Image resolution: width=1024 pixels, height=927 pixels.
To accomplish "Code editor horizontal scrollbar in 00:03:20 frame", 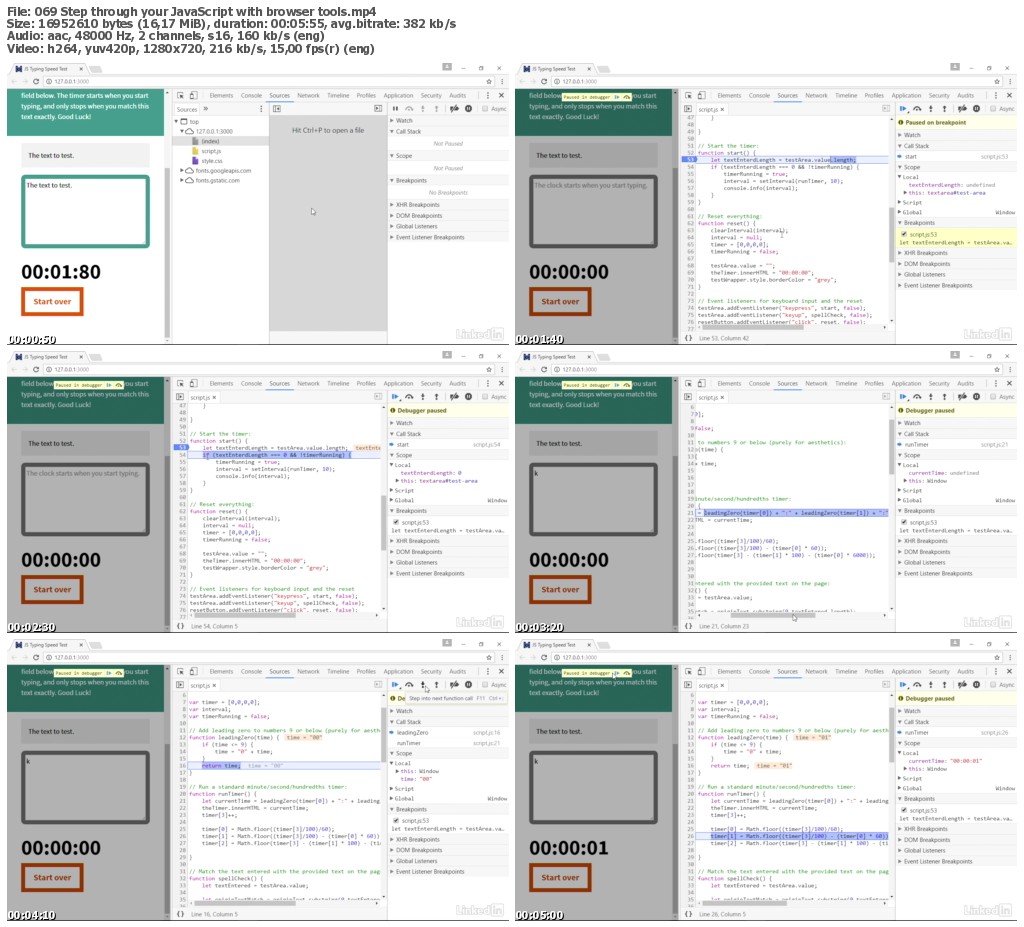I will click(773, 615).
